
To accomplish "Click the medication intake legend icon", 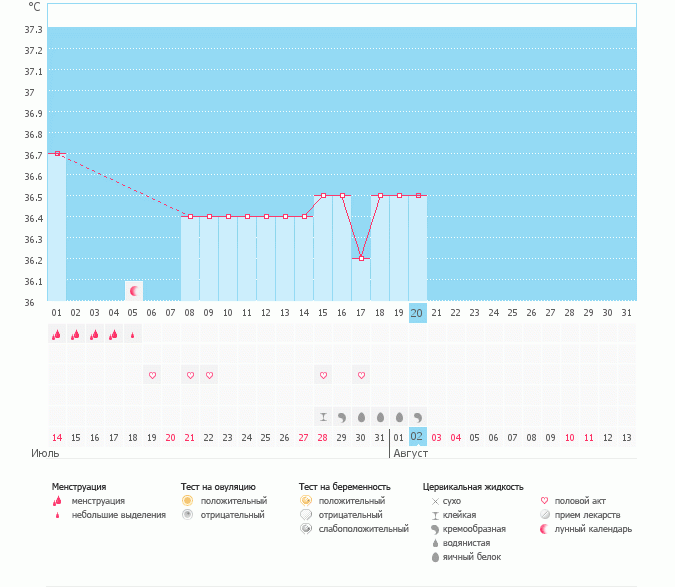I will (x=545, y=514).
